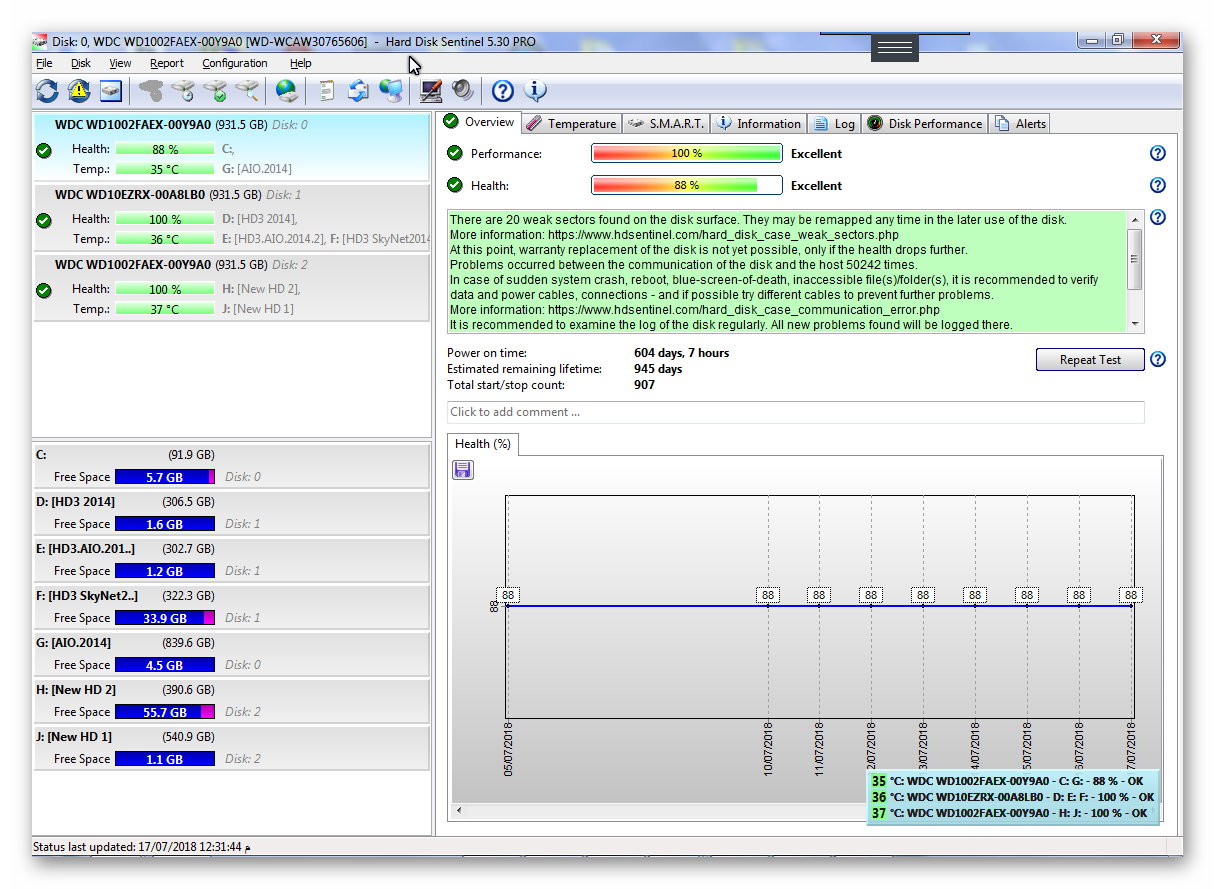Click the Refresh disk information toolbar icon
The image size is (1216, 889).
(47, 91)
